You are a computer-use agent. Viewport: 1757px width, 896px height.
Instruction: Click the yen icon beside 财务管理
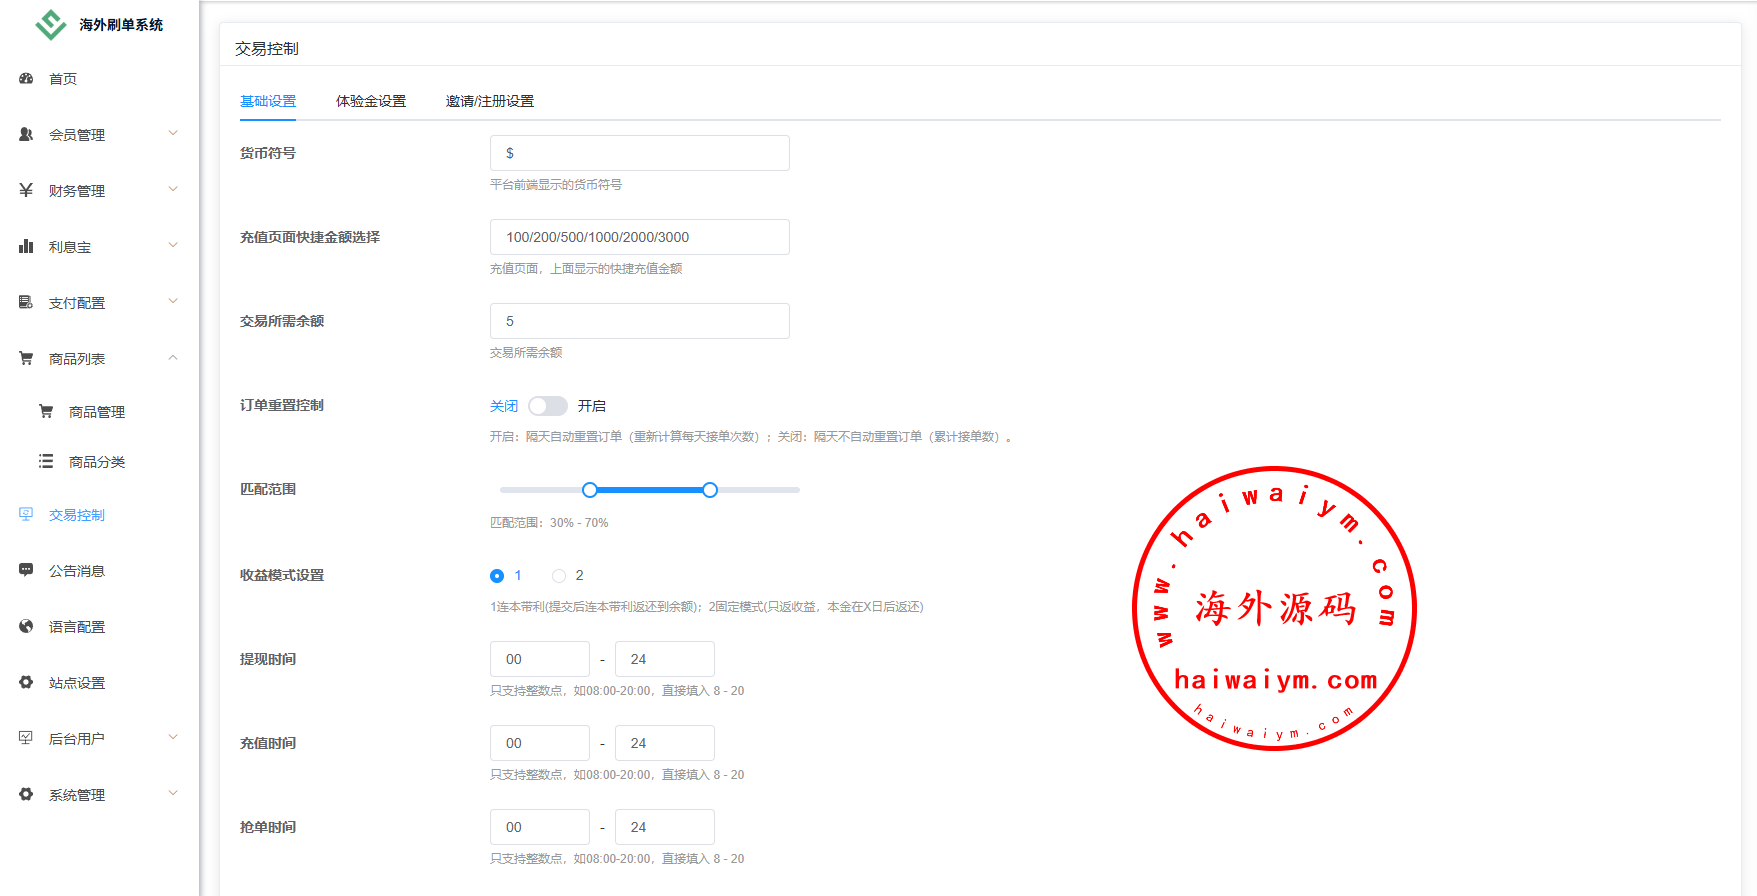pyautogui.click(x=26, y=190)
